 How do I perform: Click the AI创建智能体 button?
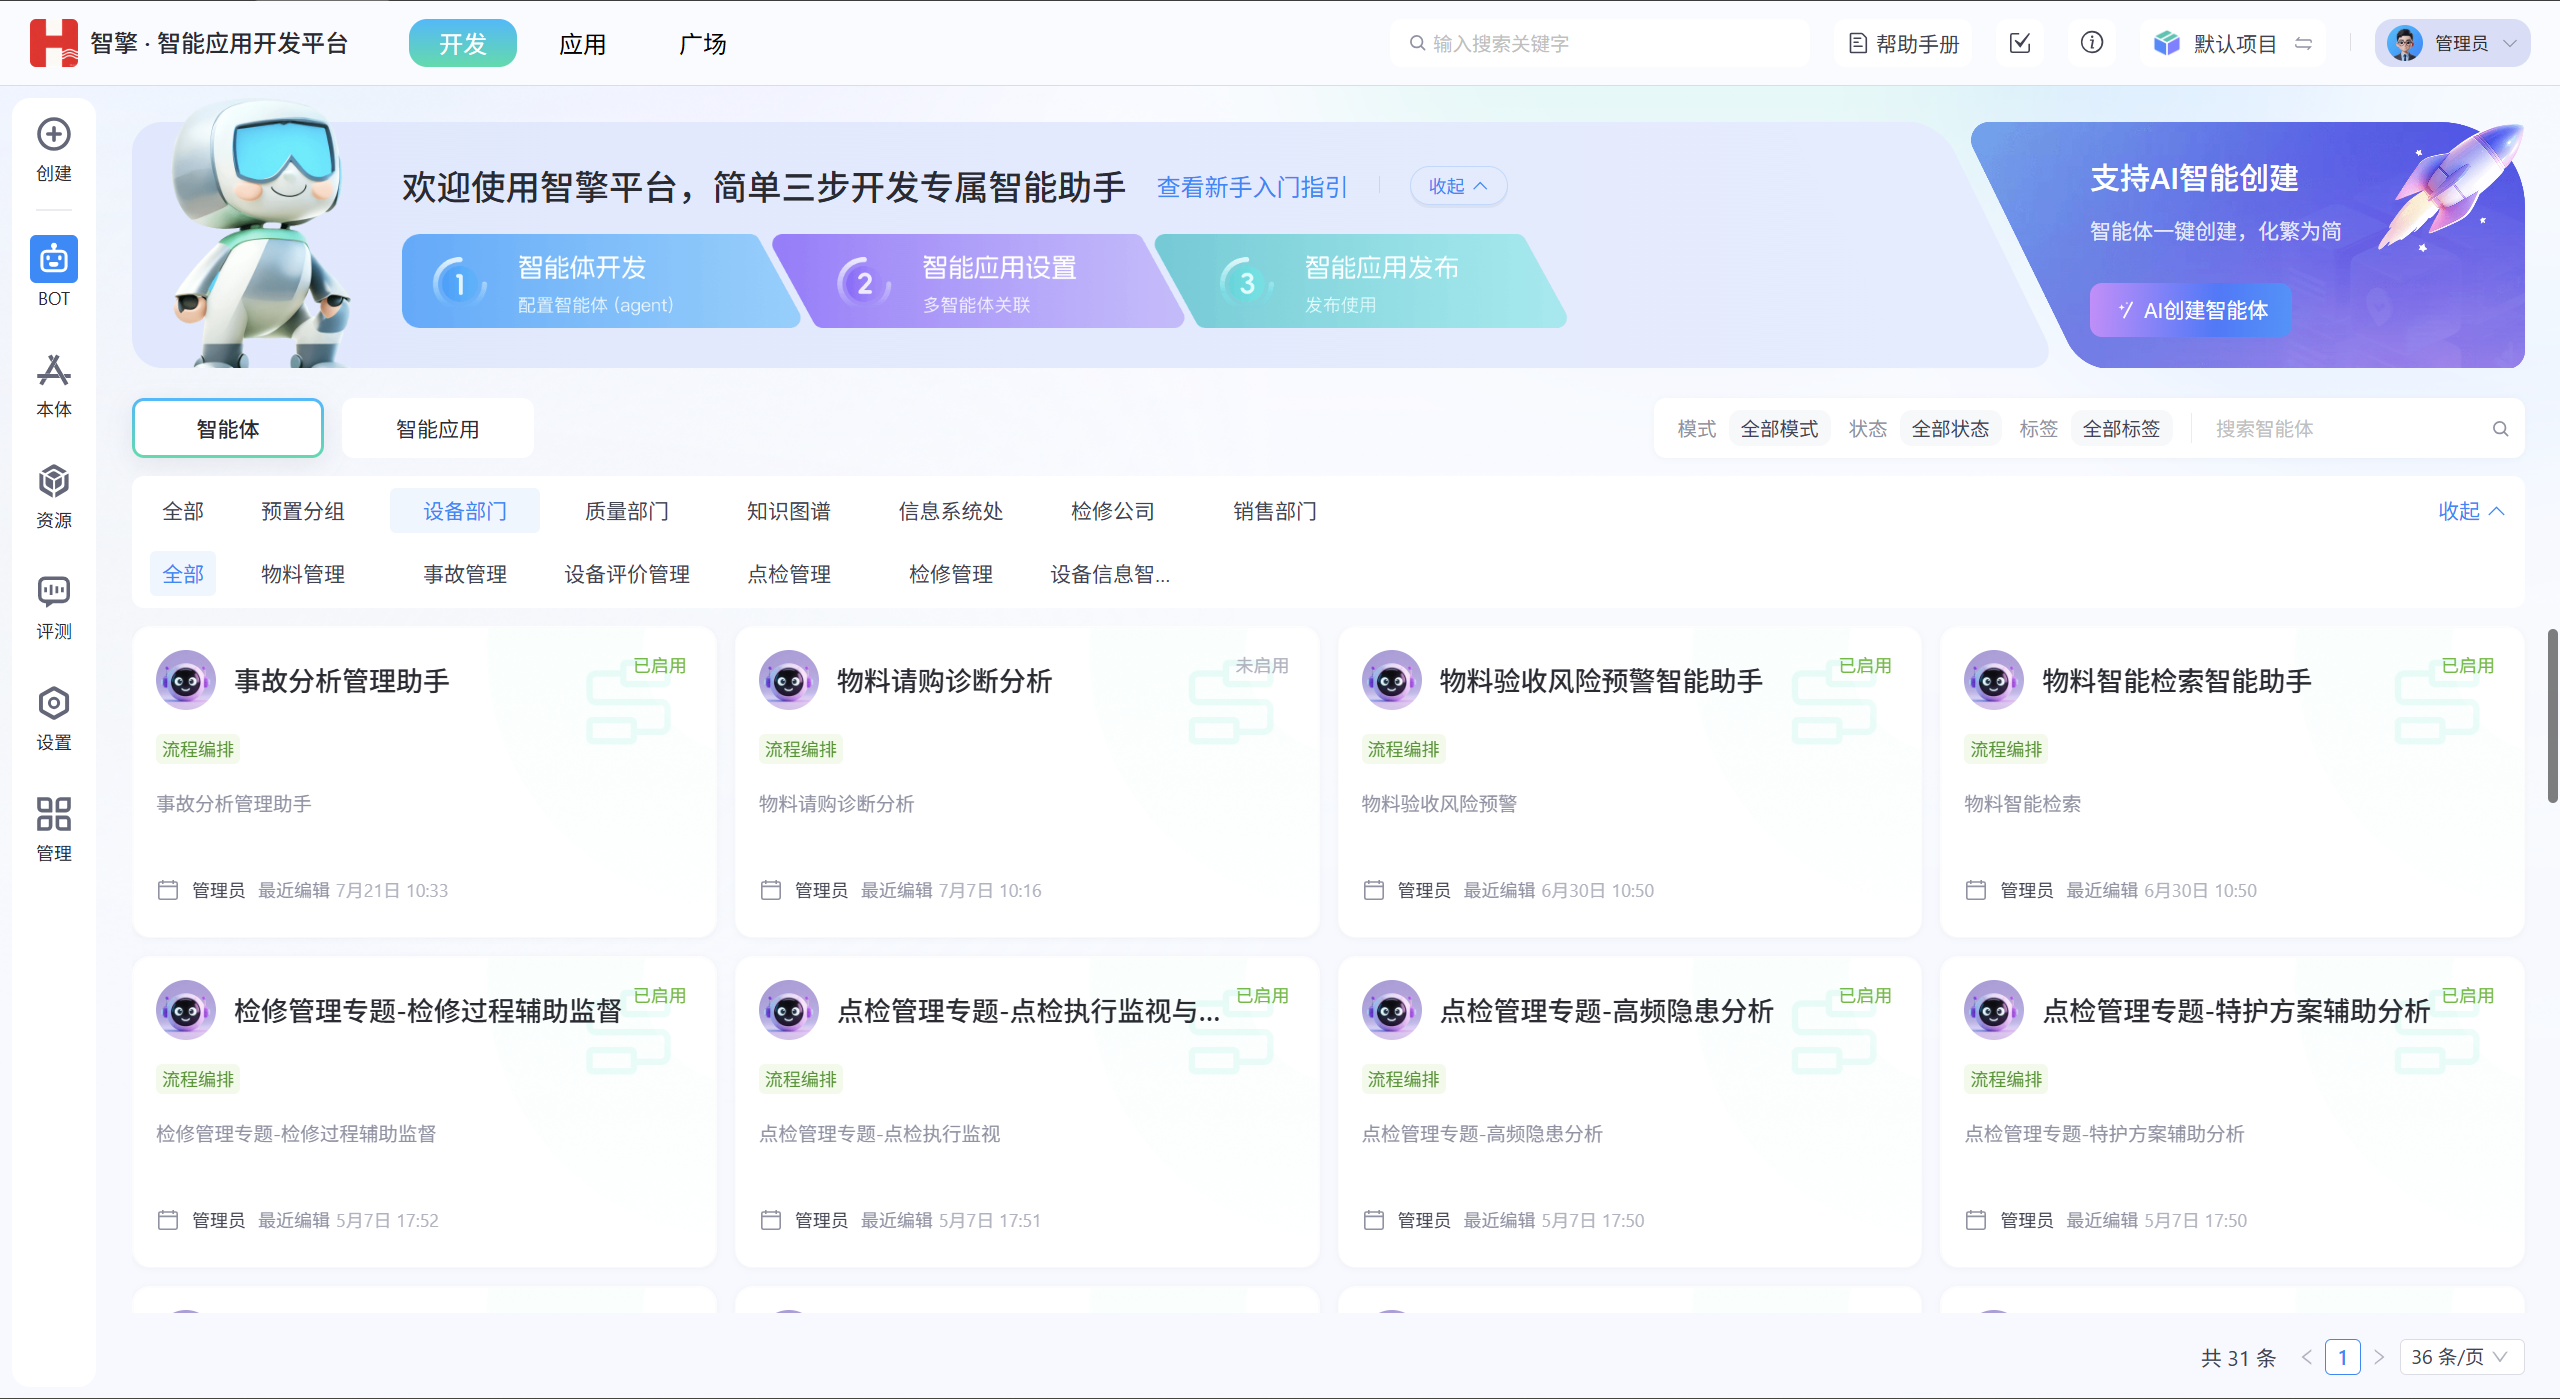coord(2191,310)
